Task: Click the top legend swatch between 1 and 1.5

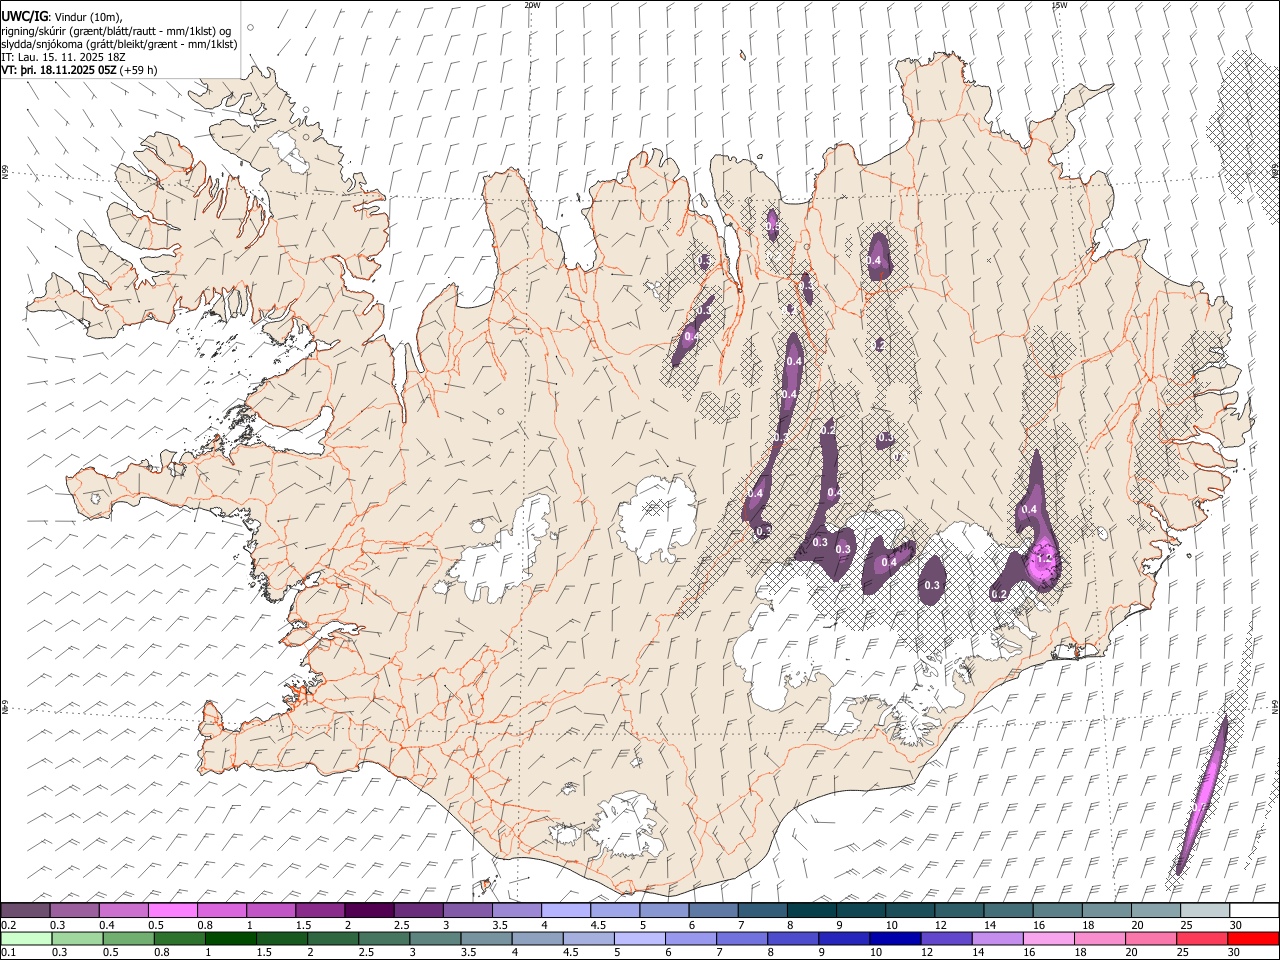Action: (270, 911)
